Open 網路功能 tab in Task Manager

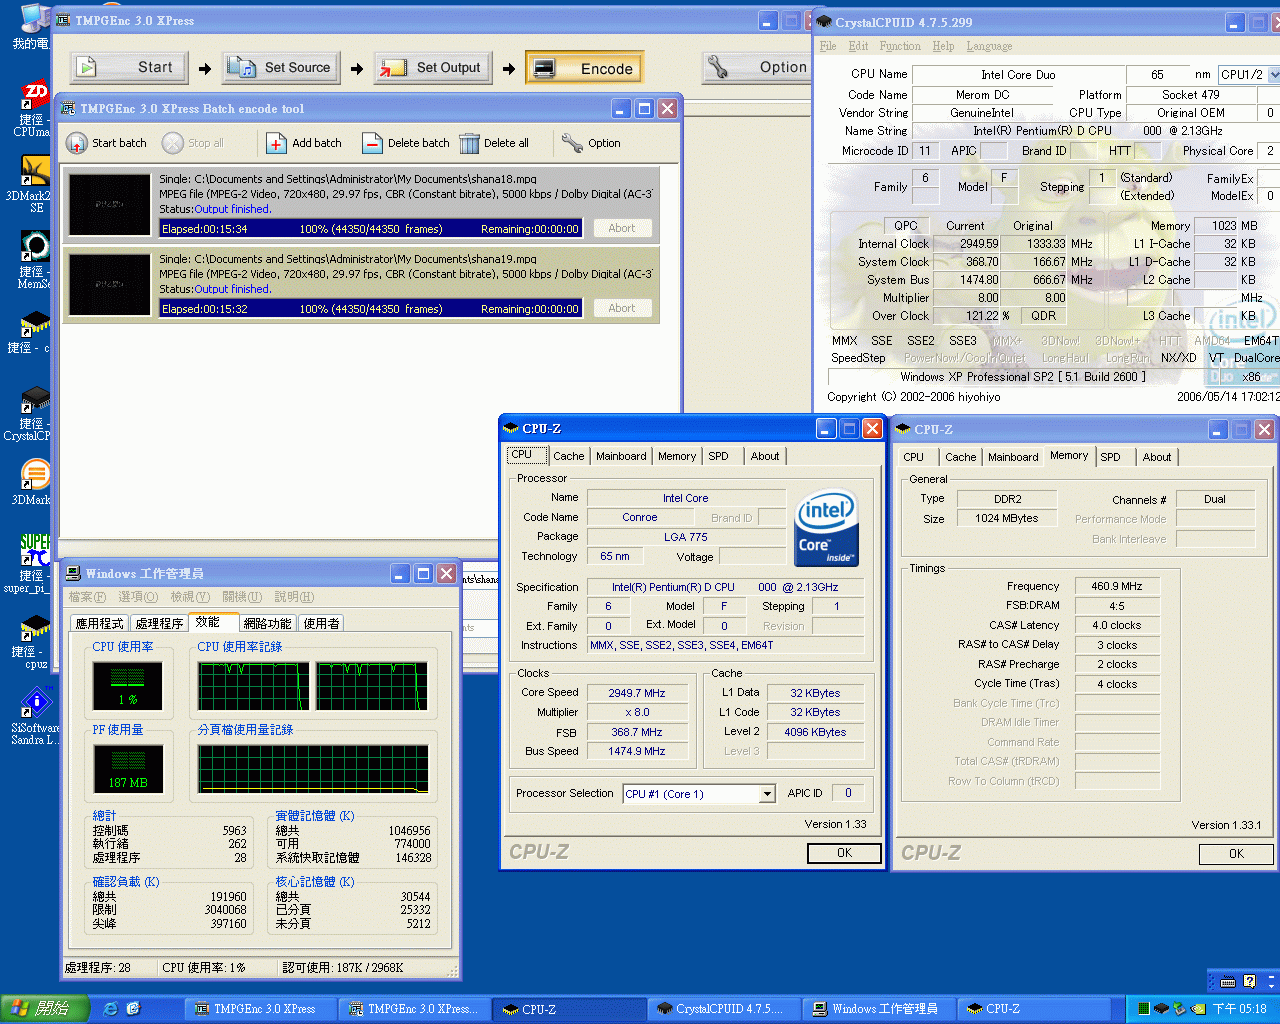[268, 623]
